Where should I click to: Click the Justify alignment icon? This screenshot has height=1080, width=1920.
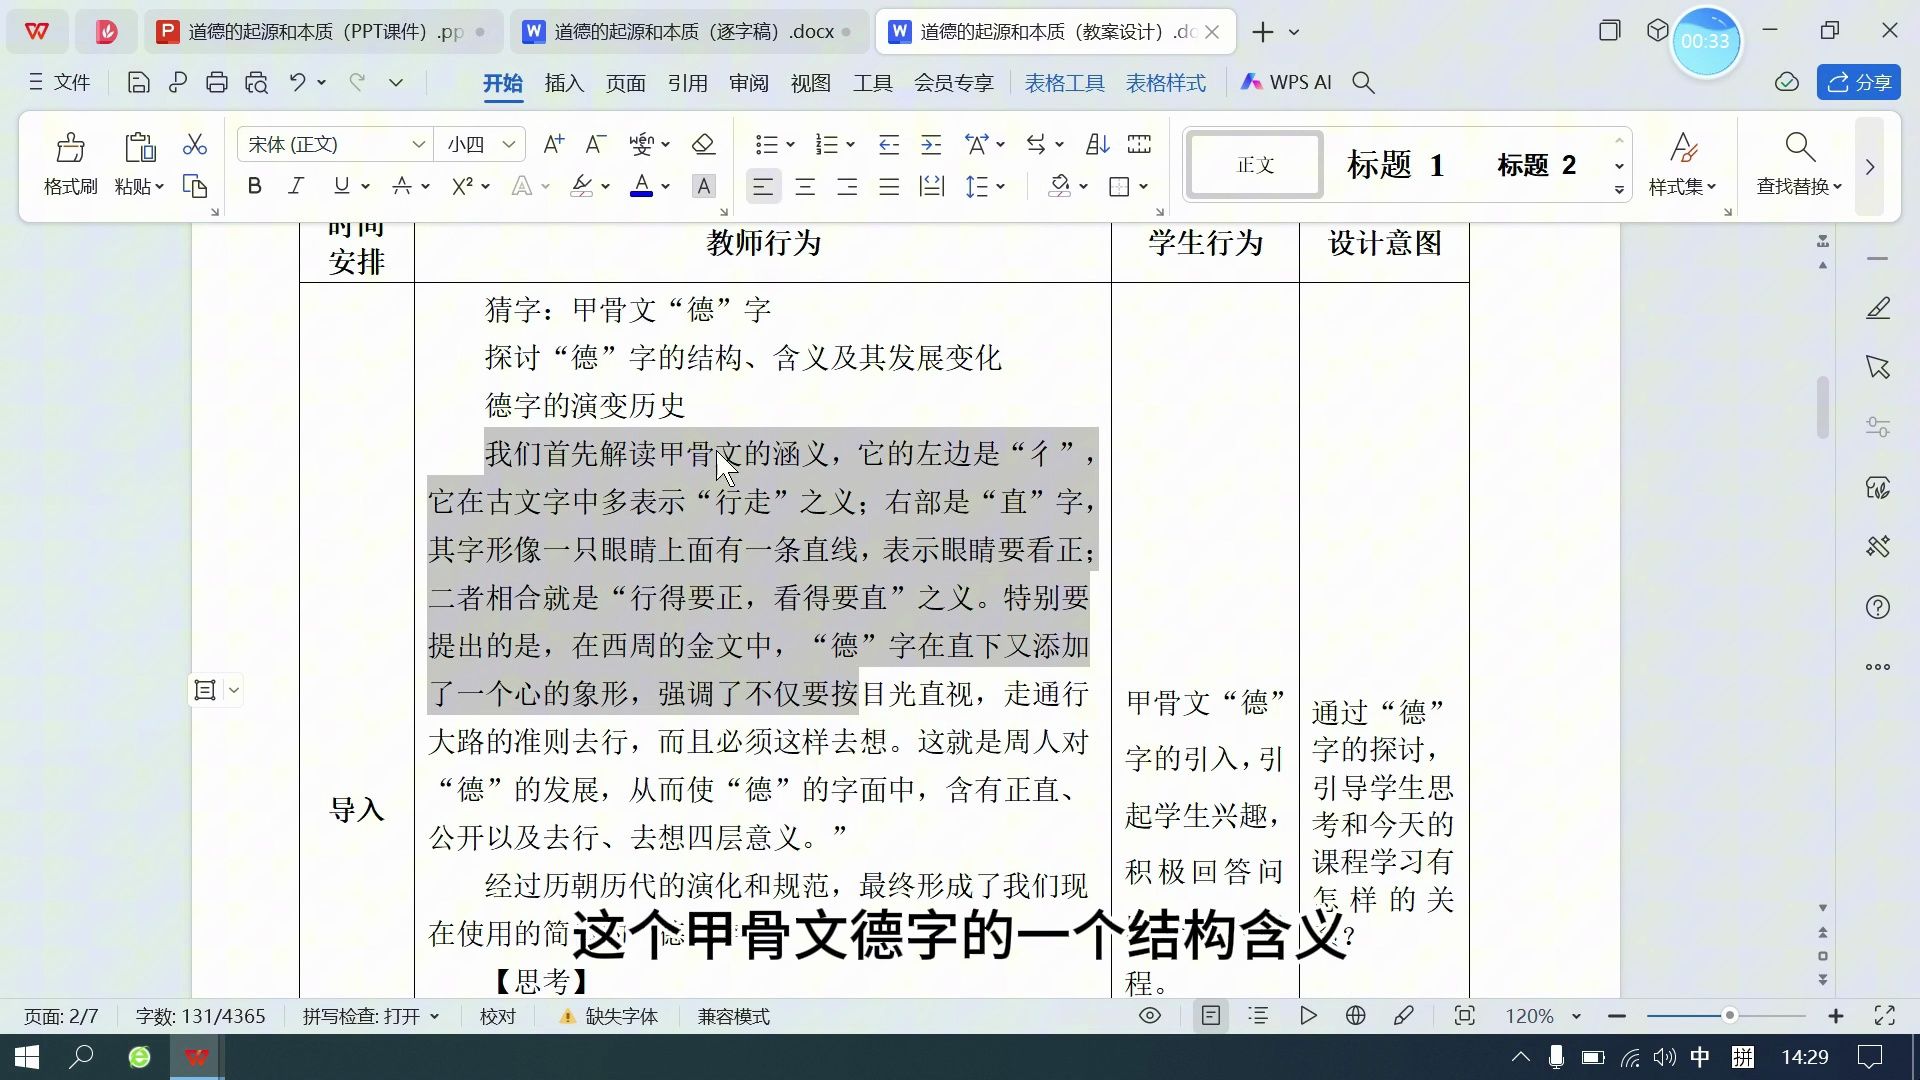(889, 187)
